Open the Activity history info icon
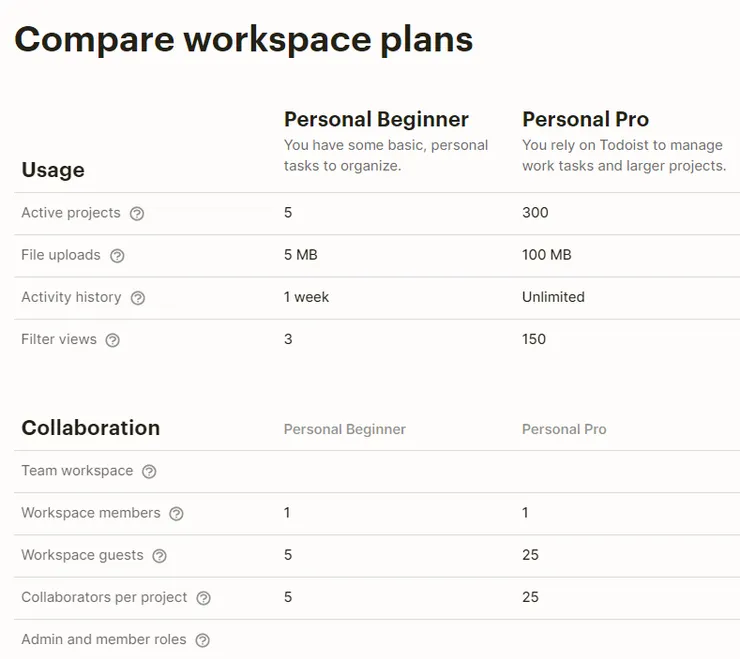This screenshot has height=659, width=740. pyautogui.click(x=138, y=298)
